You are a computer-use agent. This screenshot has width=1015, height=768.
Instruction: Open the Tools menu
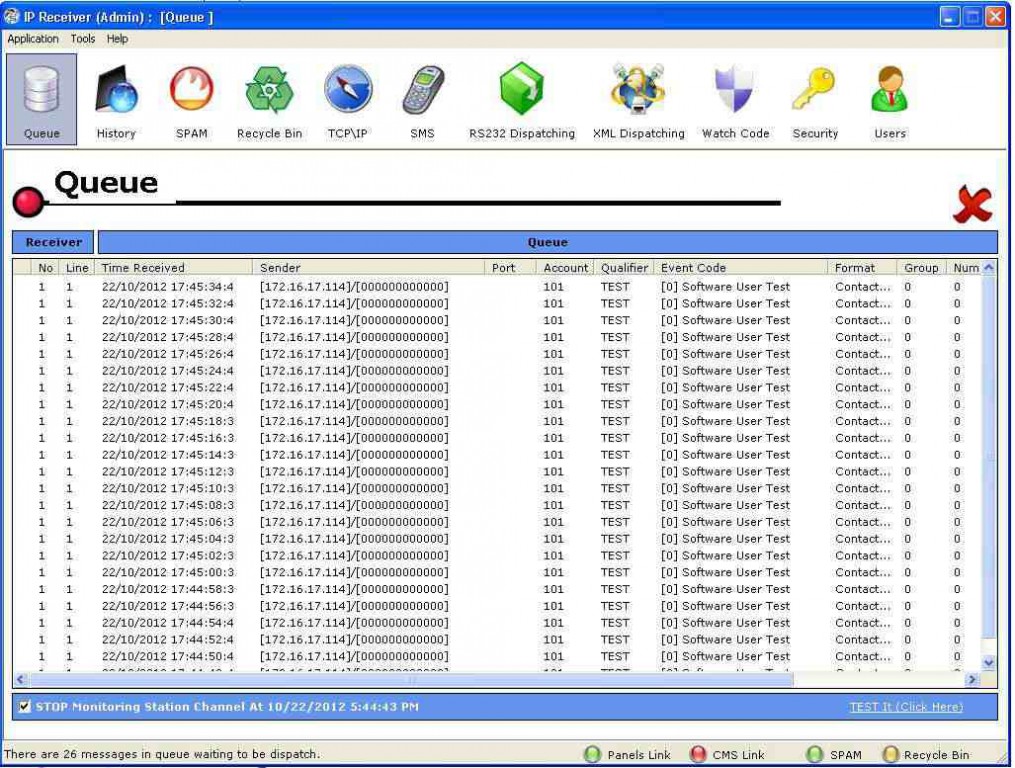83,39
